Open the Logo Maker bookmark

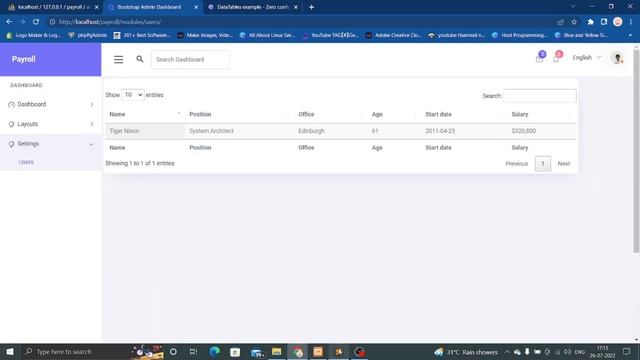33,36
